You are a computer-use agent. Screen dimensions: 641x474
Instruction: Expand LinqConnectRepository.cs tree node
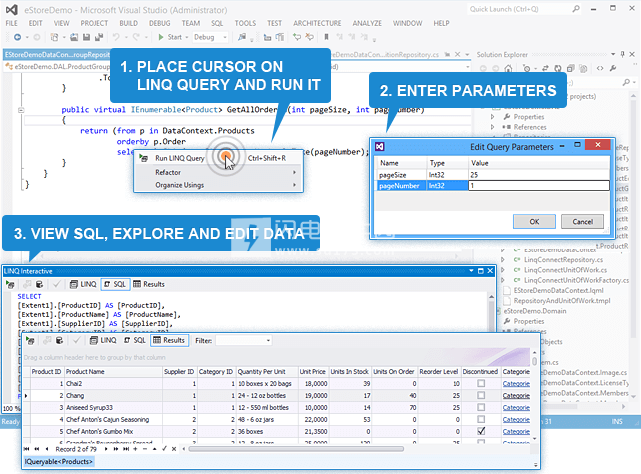503,260
